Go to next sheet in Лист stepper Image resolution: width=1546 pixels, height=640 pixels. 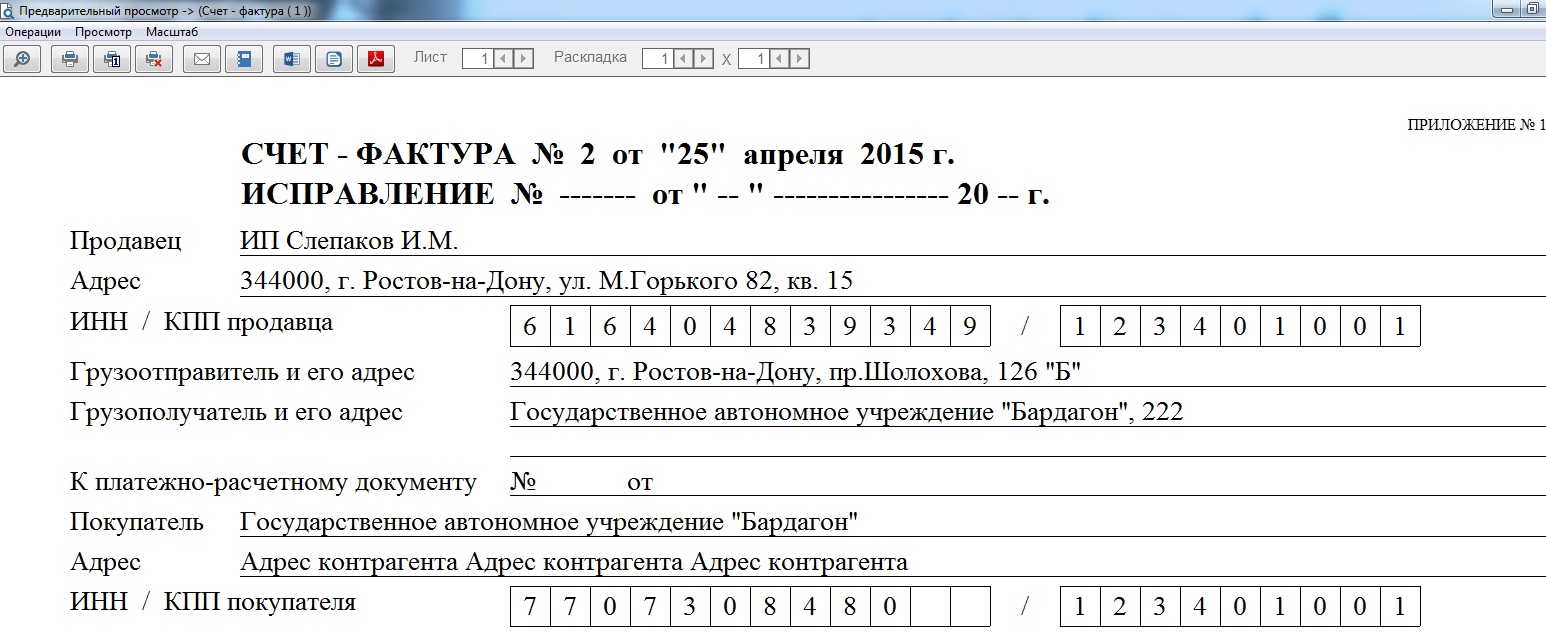point(524,59)
